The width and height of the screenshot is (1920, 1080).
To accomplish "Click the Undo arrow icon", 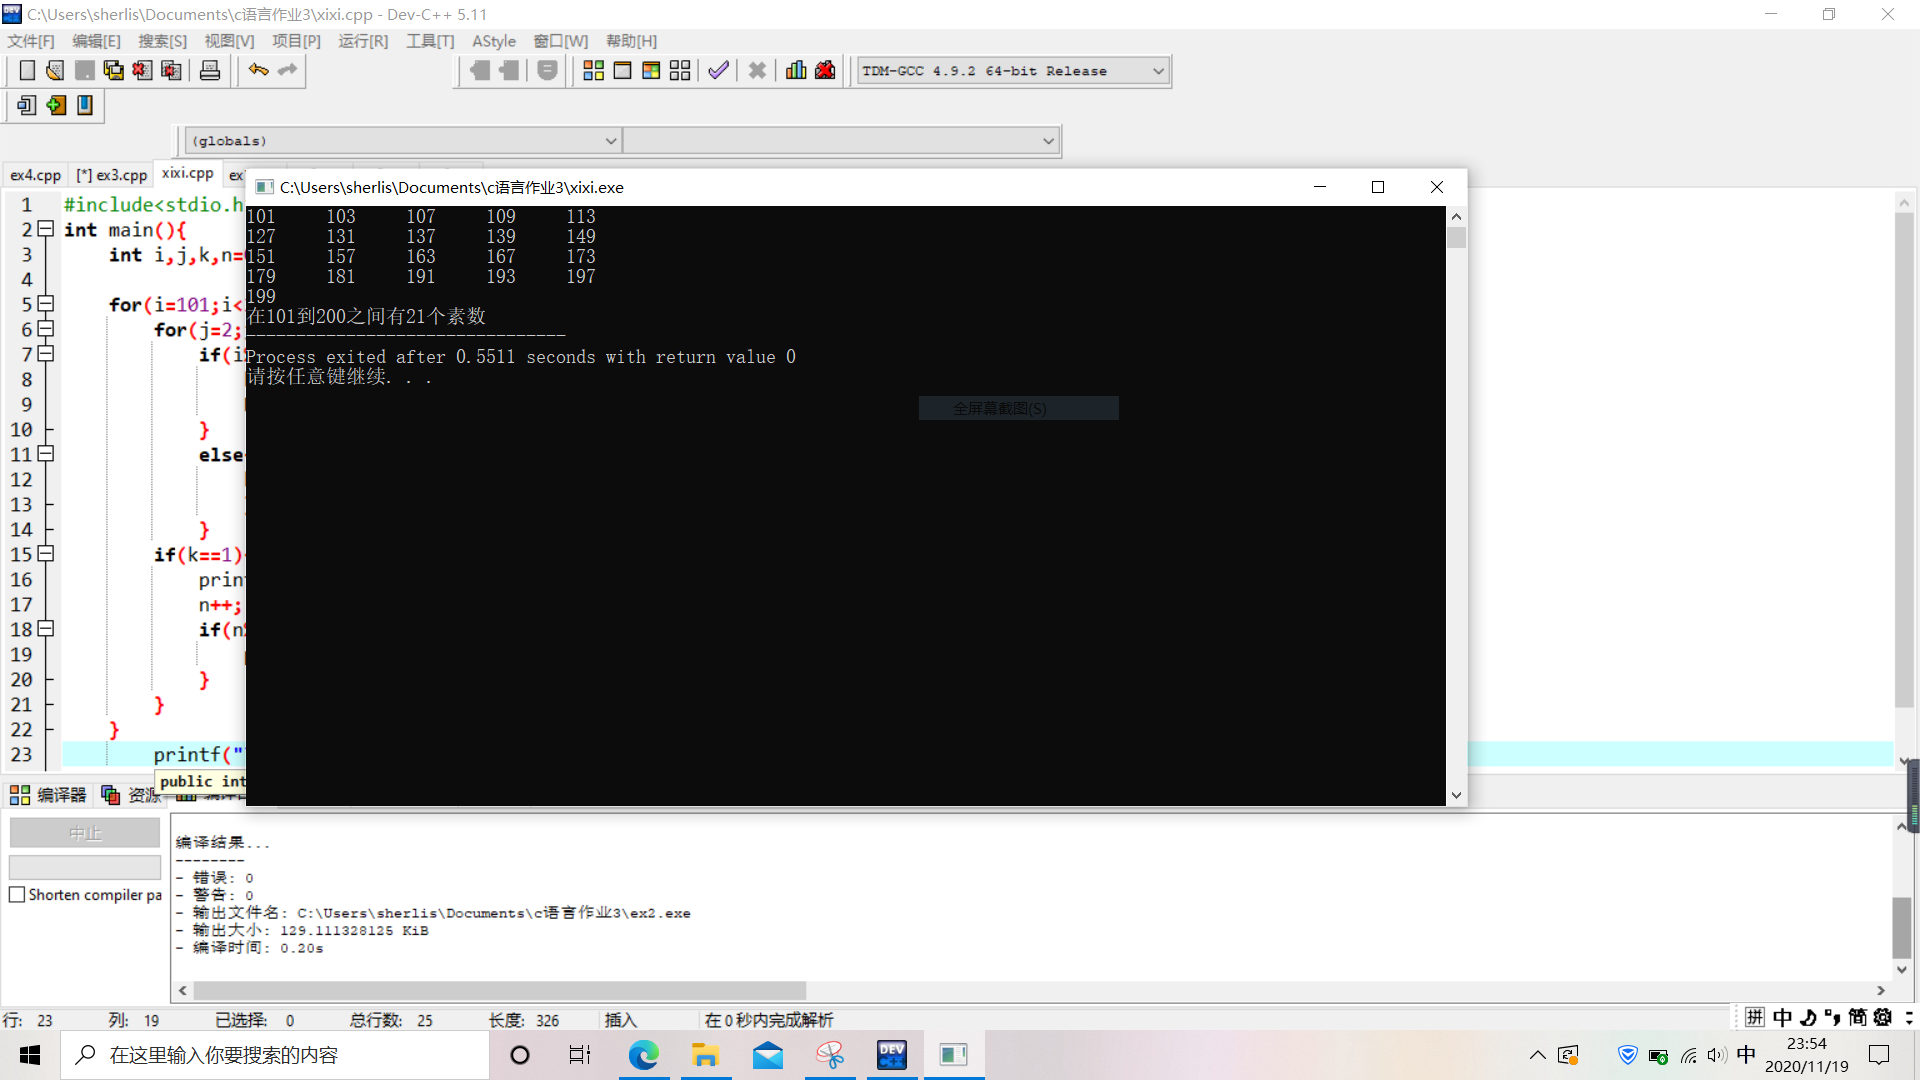I will click(x=258, y=71).
